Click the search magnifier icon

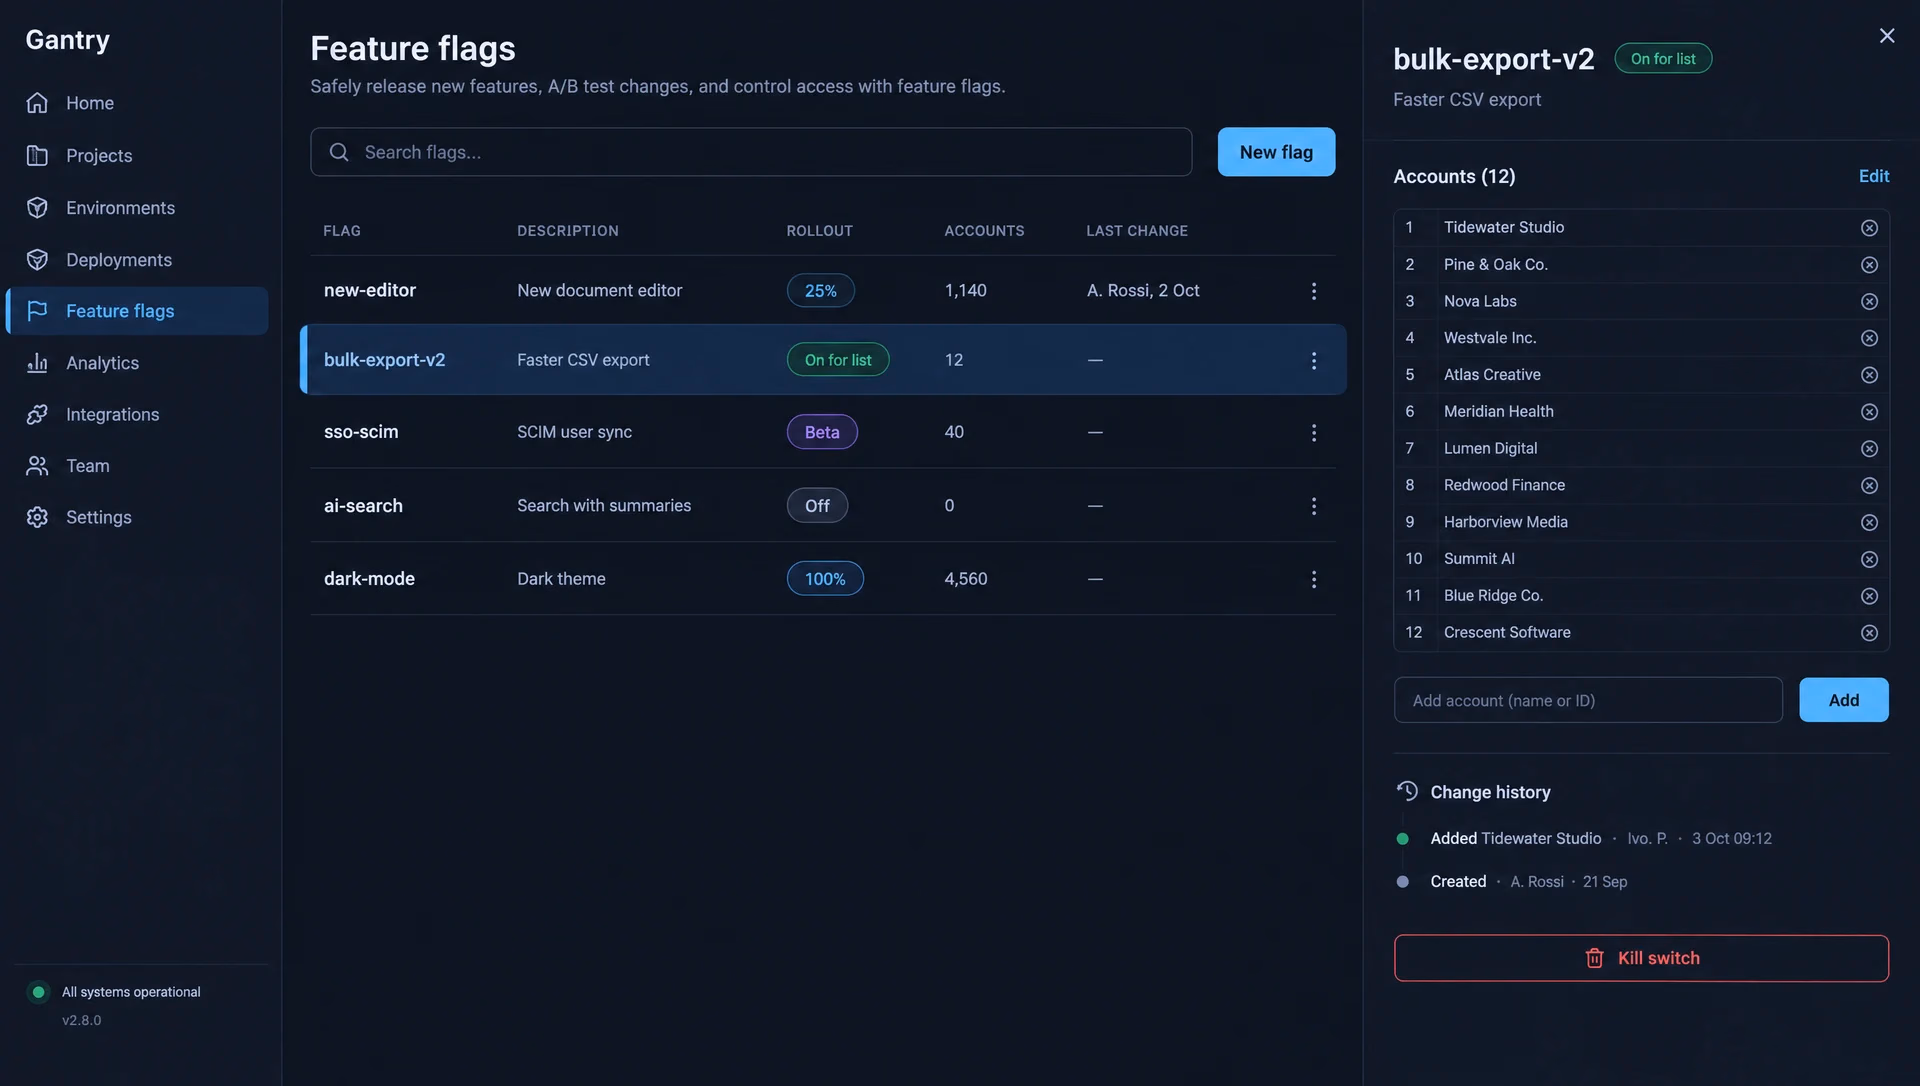point(339,152)
